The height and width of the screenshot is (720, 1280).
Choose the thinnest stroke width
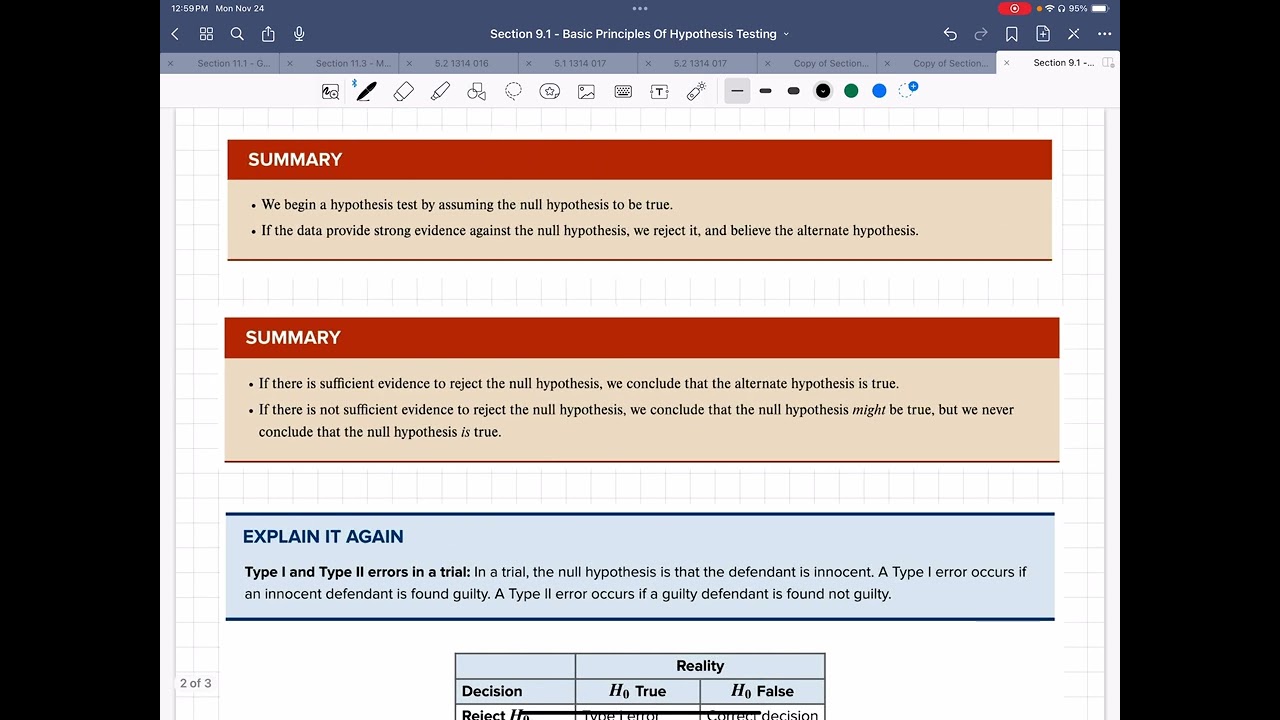tap(737, 91)
